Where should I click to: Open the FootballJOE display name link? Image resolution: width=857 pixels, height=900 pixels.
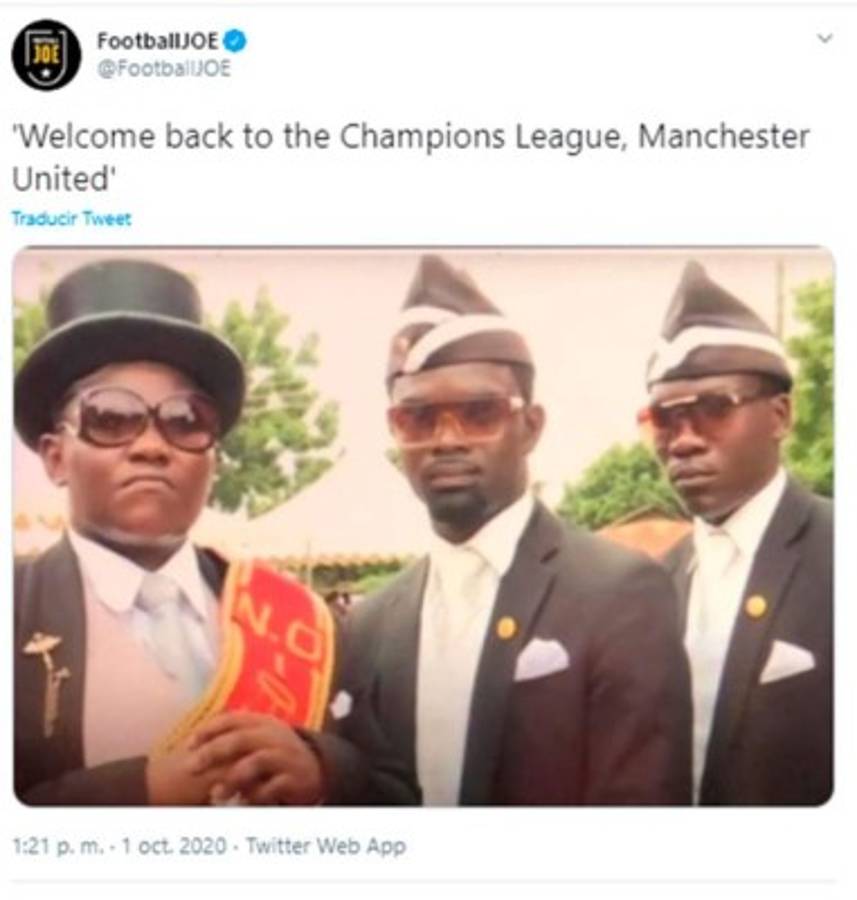[x=157, y=41]
